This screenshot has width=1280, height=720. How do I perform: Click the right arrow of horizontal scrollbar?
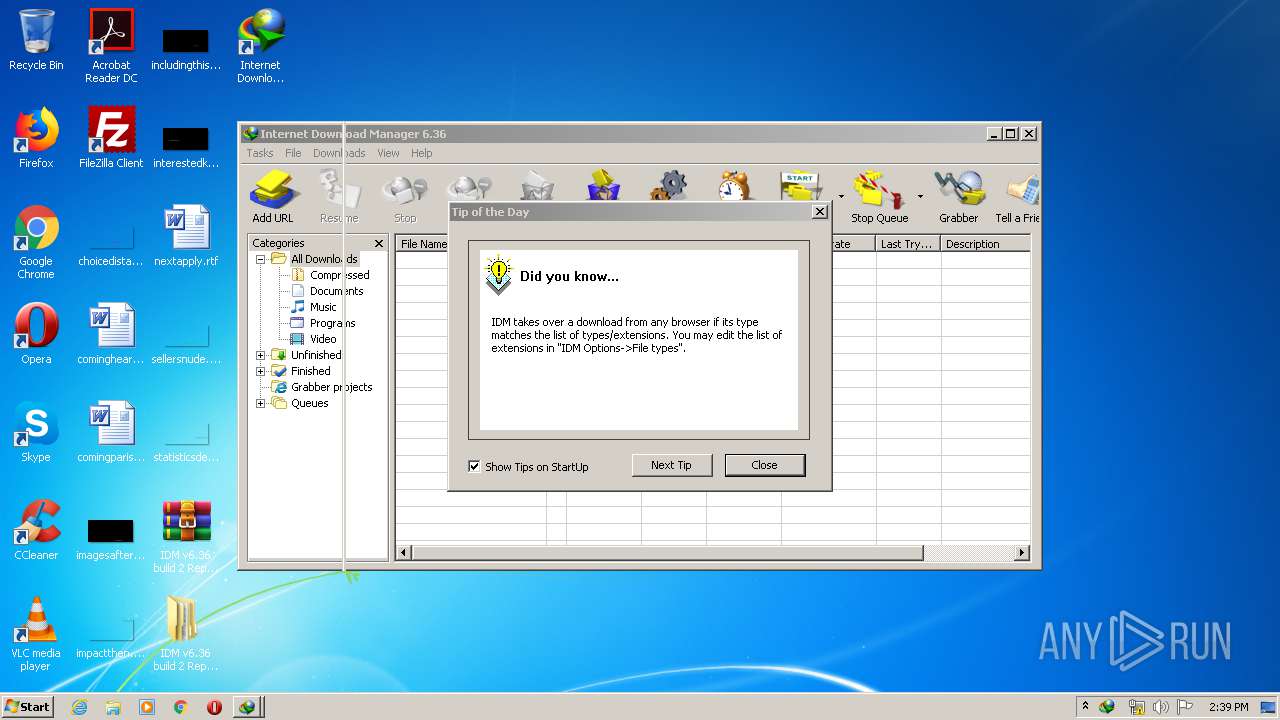tap(1022, 553)
